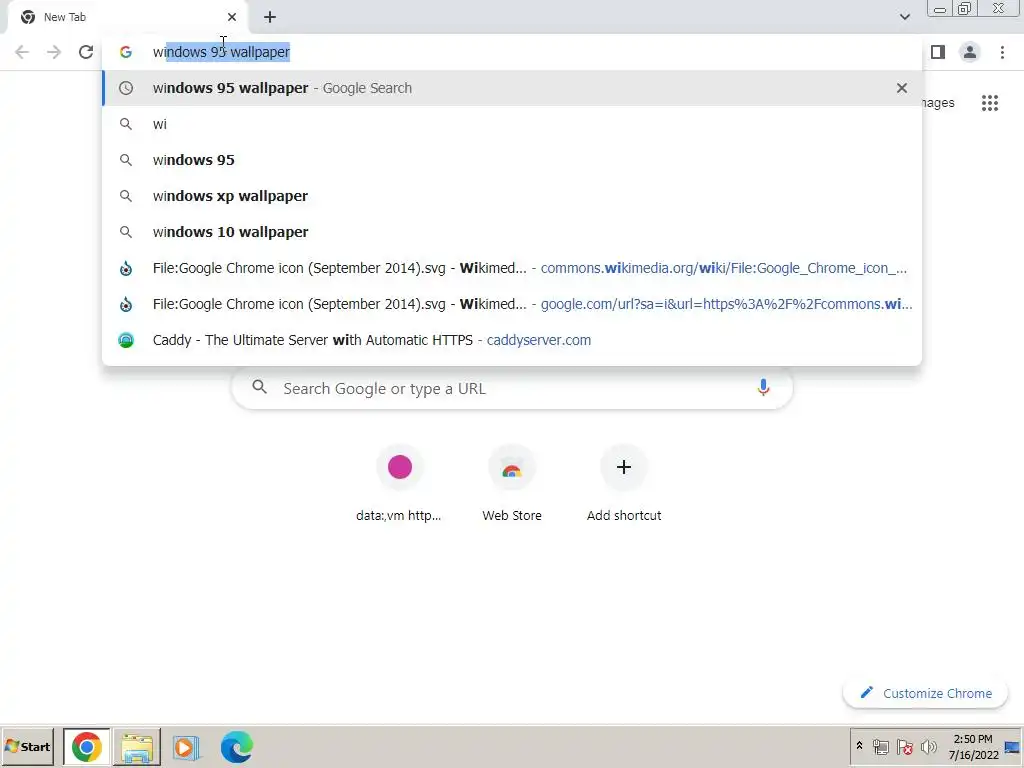This screenshot has height=768, width=1024.
Task: Click the back navigation arrow
Action: (x=22, y=52)
